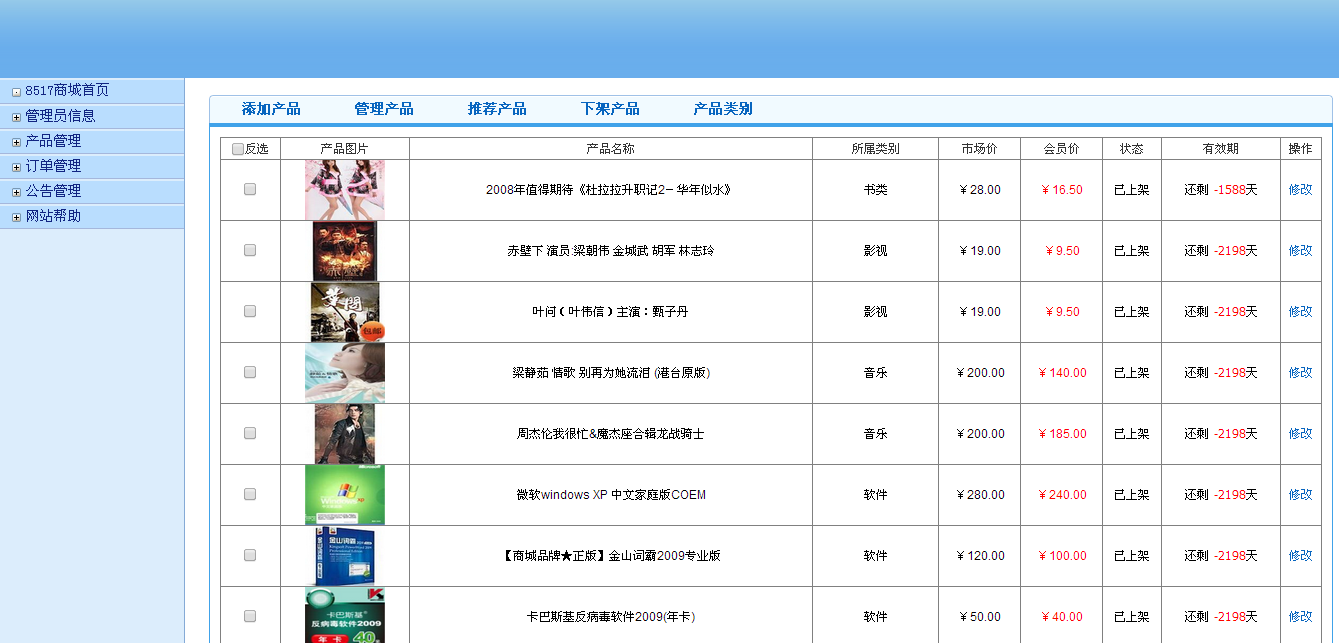Click the plus icon beside 公告管理
Image resolution: width=1339 pixels, height=643 pixels.
point(16,192)
